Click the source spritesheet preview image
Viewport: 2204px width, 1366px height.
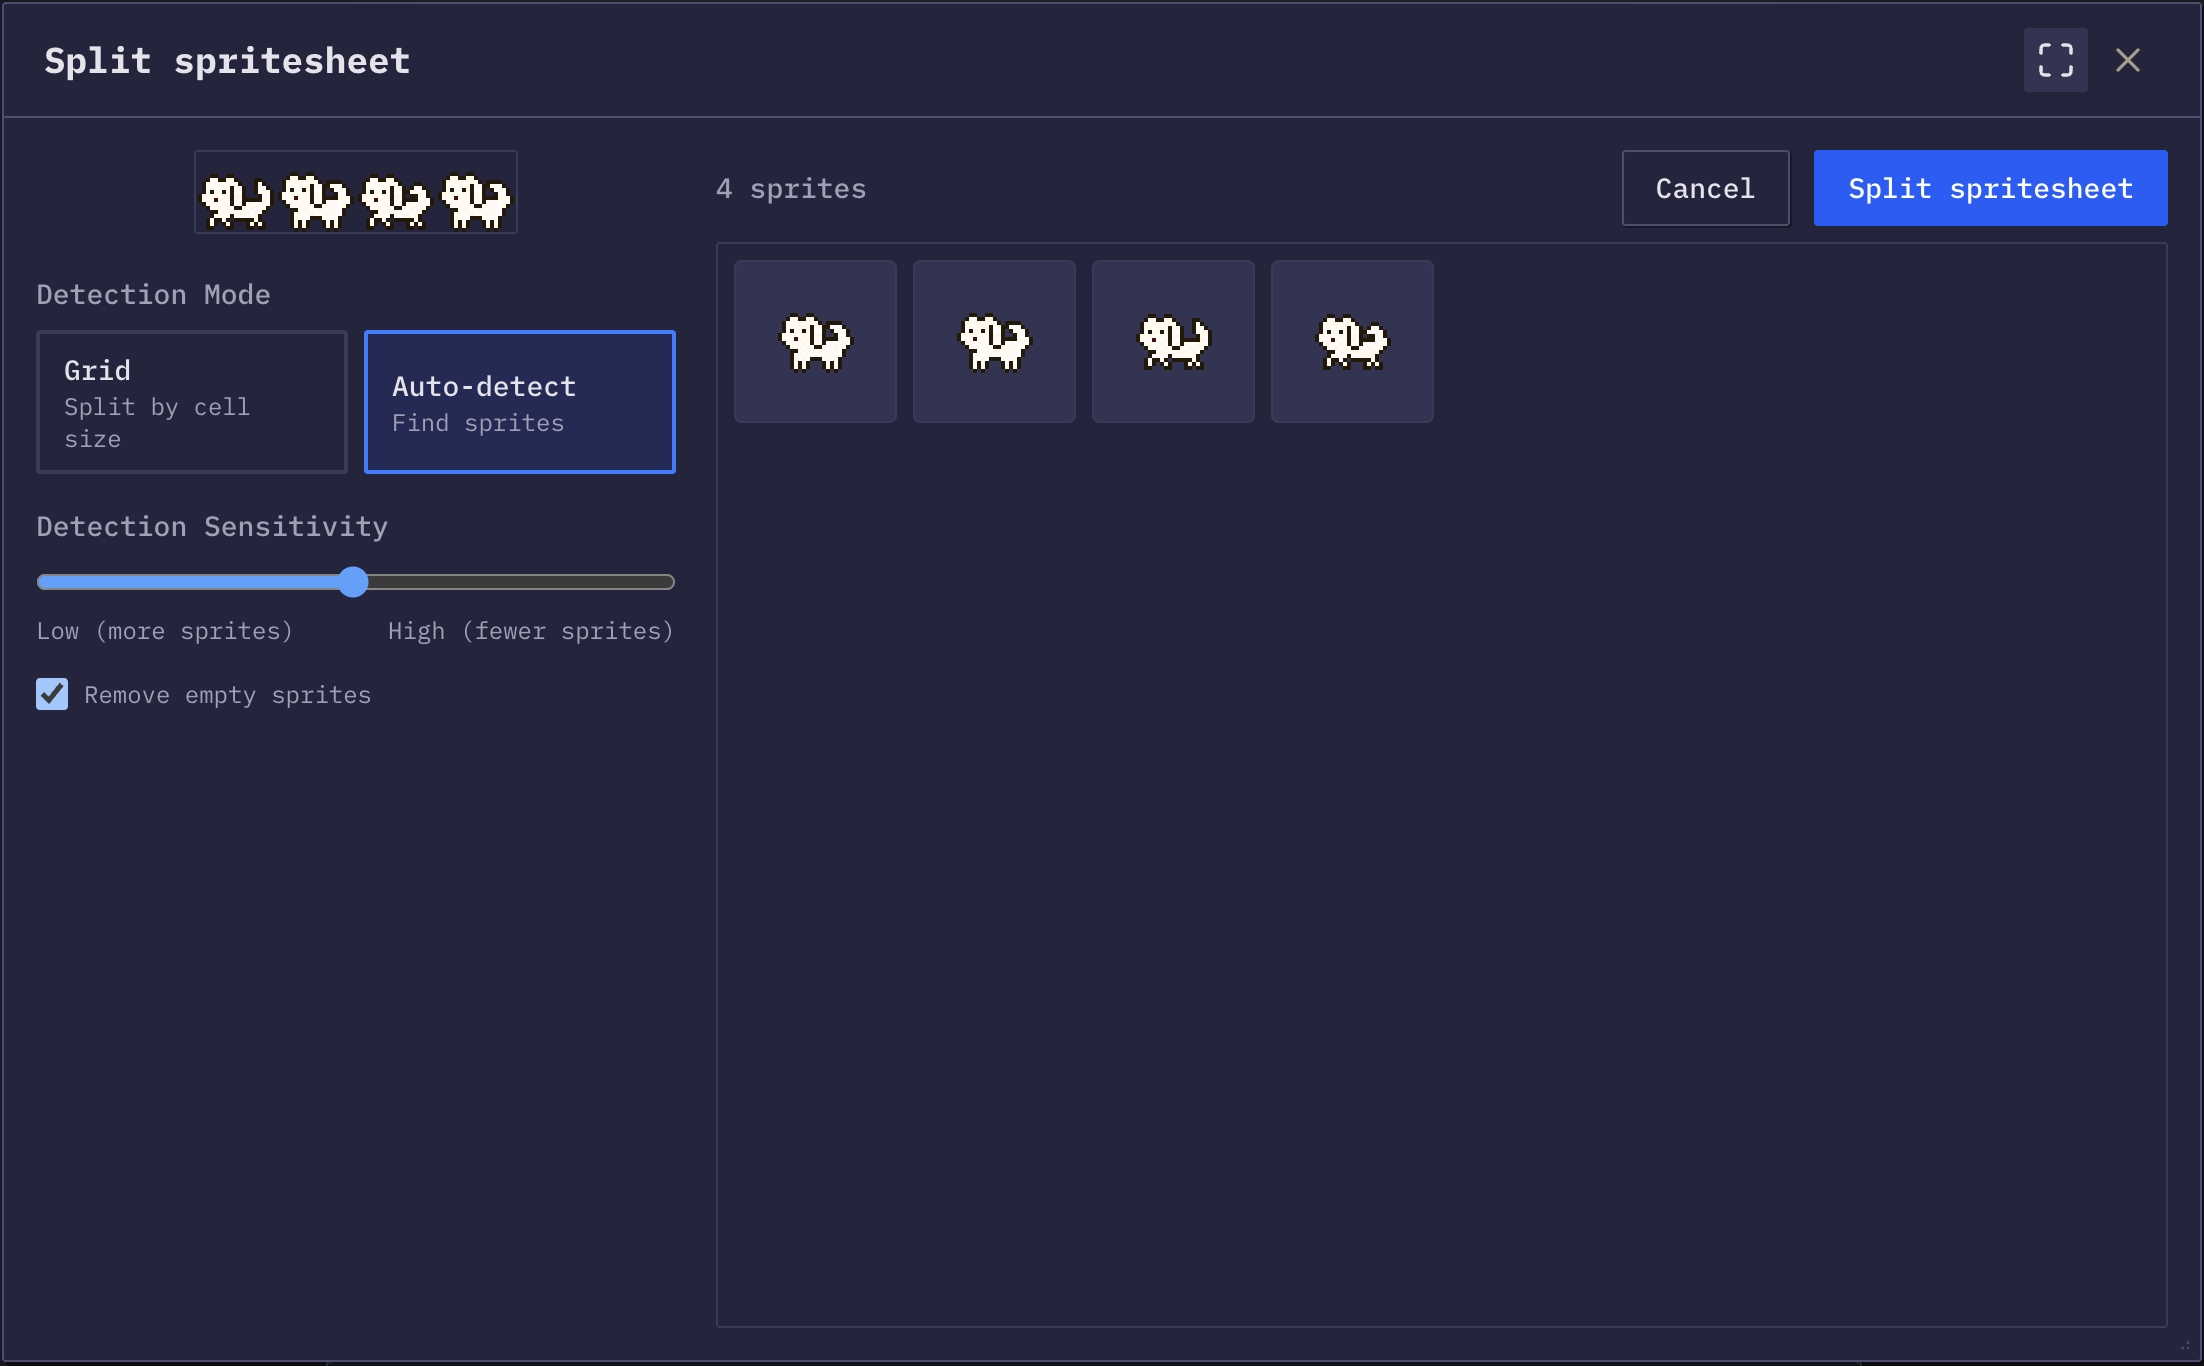click(356, 192)
